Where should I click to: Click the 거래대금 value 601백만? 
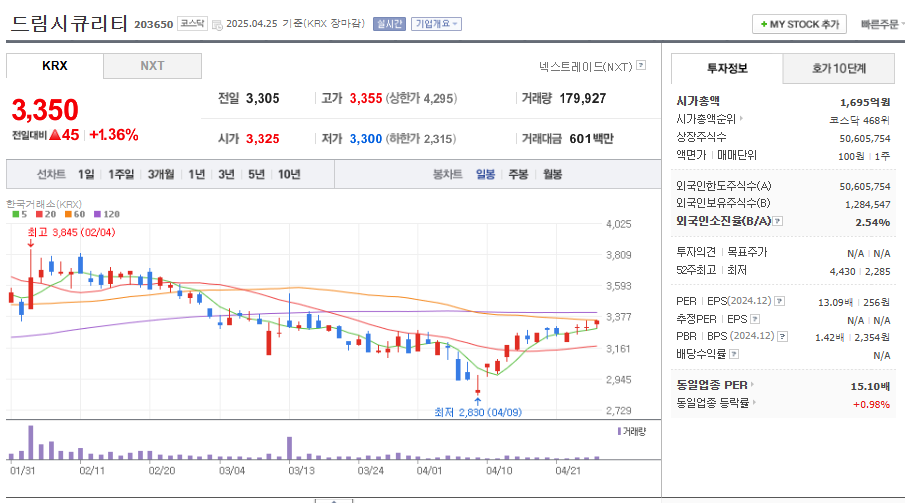tap(592, 139)
